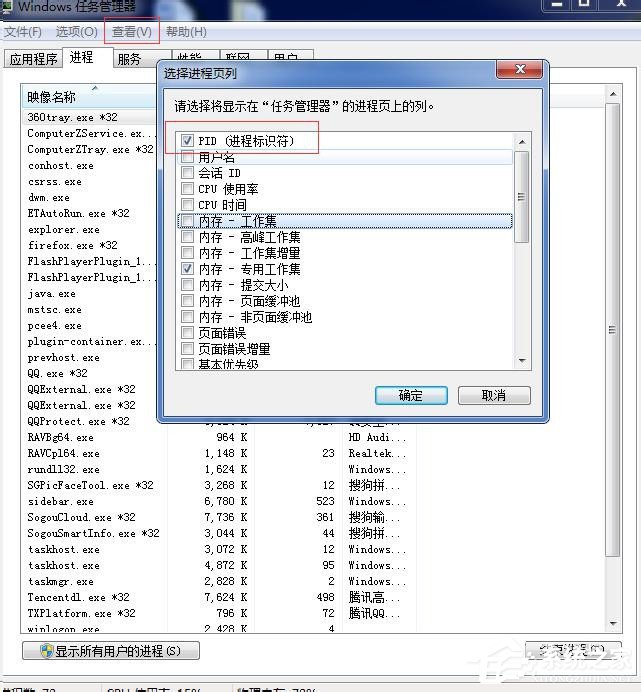Check 内存 - 工作集 checkbox
The height and width of the screenshot is (692, 641).
(187, 221)
